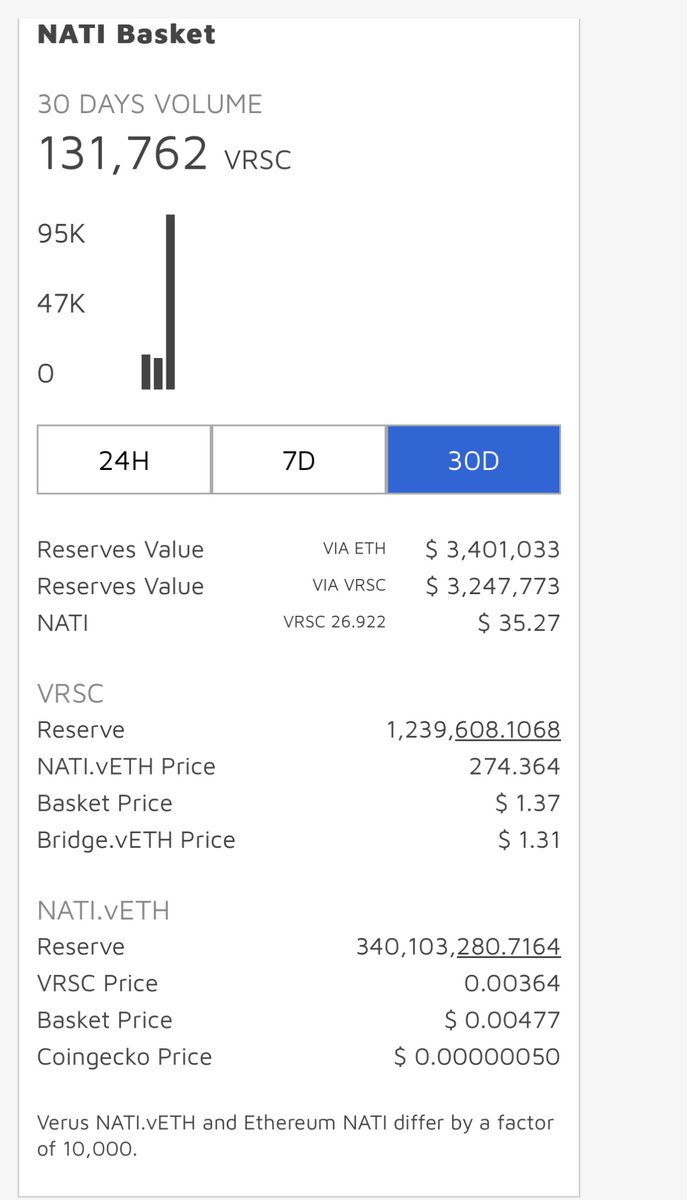Click the Bridge.vETH Price label

tap(136, 841)
